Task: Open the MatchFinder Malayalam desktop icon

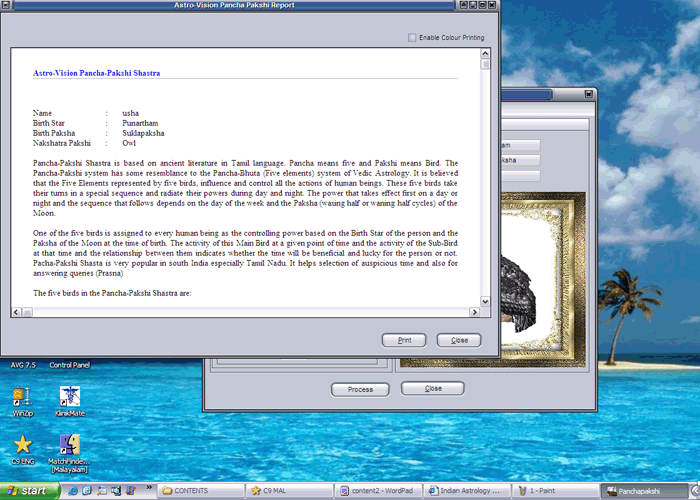Action: click(70, 453)
